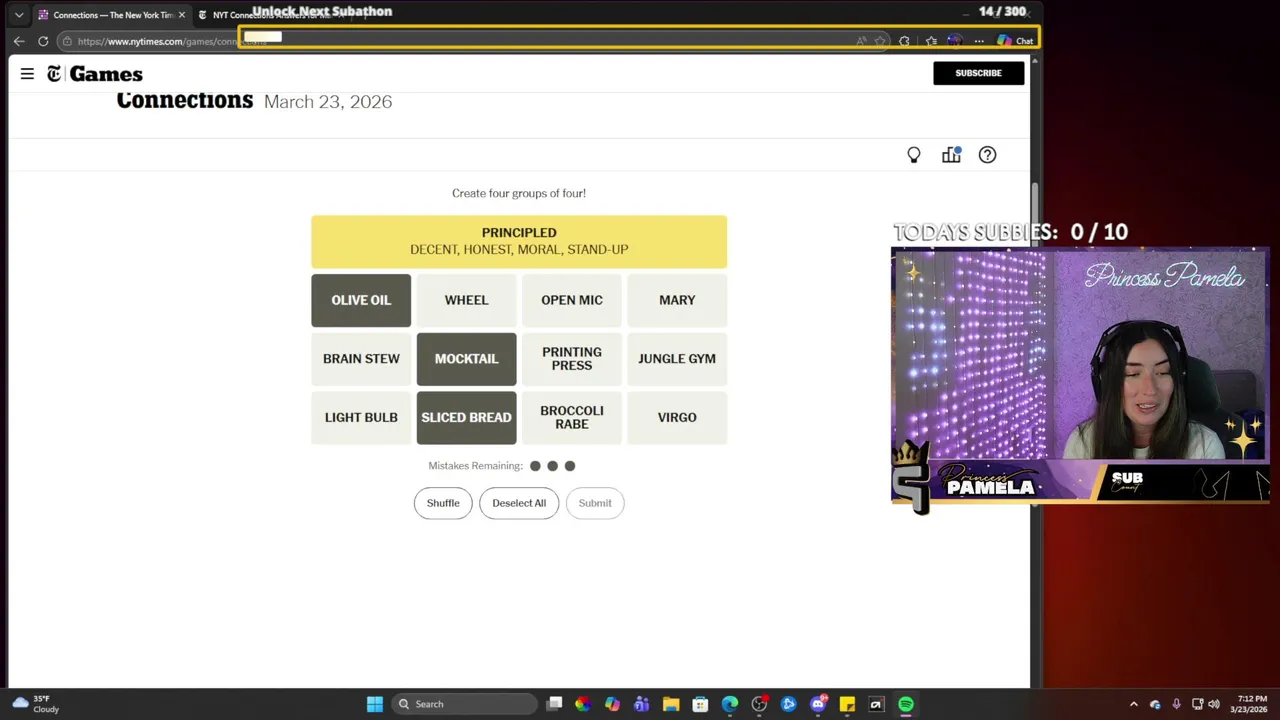
Task: Click the browser extensions refresh icon
Action: pos(904,41)
